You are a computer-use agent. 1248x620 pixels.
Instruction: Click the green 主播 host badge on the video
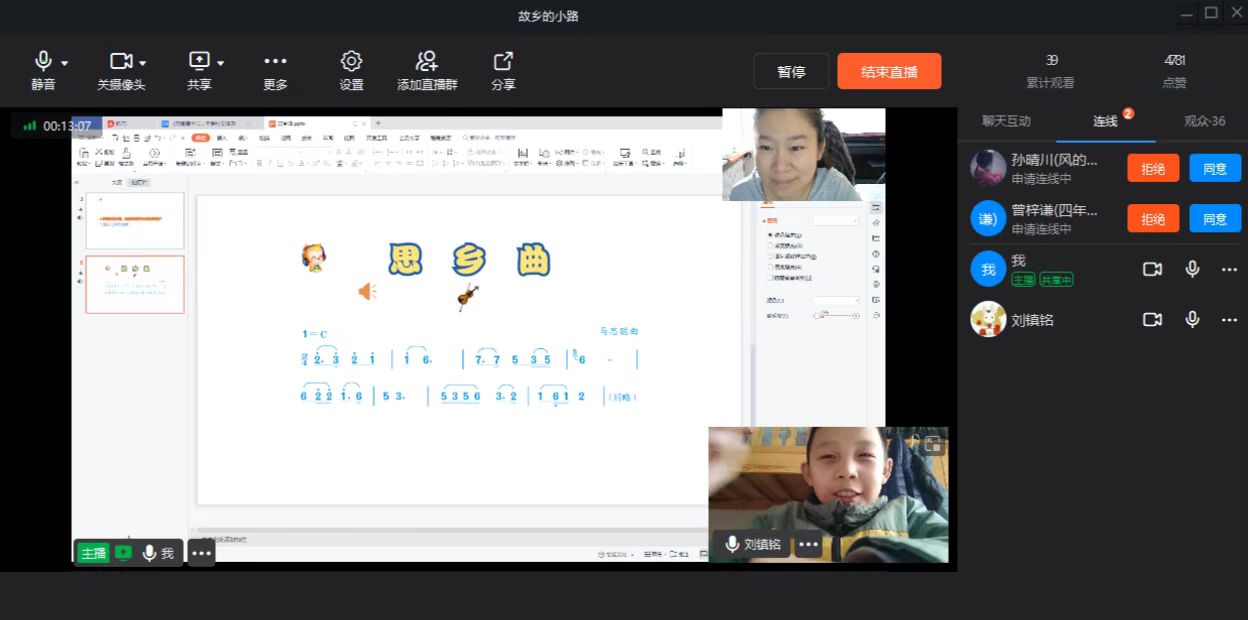[93, 553]
